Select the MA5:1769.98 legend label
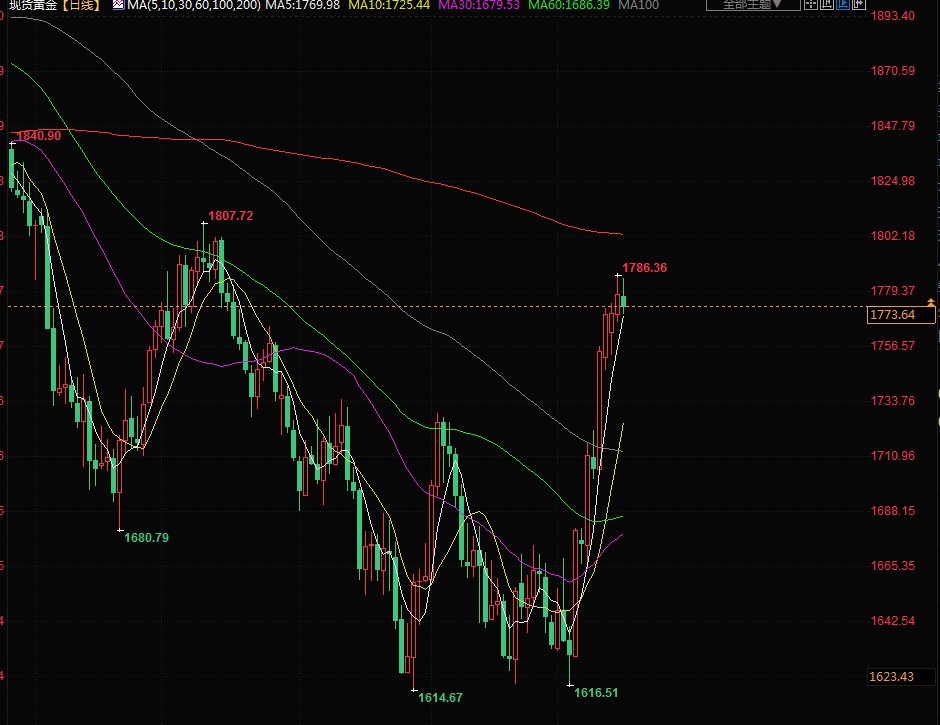Screen dimensions: 940x725 point(304,6)
